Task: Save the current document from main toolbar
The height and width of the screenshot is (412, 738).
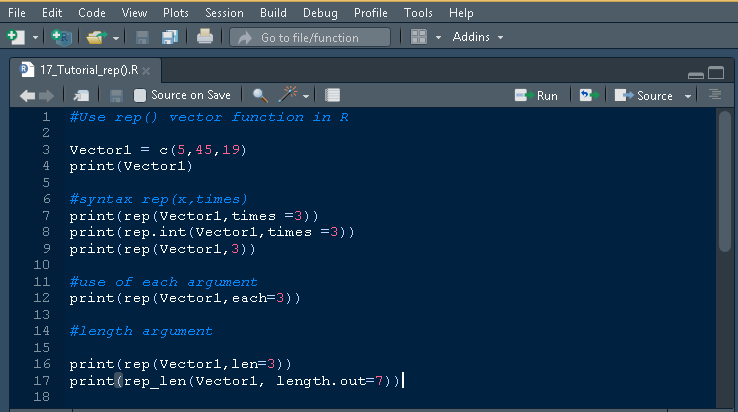Action: 142,37
